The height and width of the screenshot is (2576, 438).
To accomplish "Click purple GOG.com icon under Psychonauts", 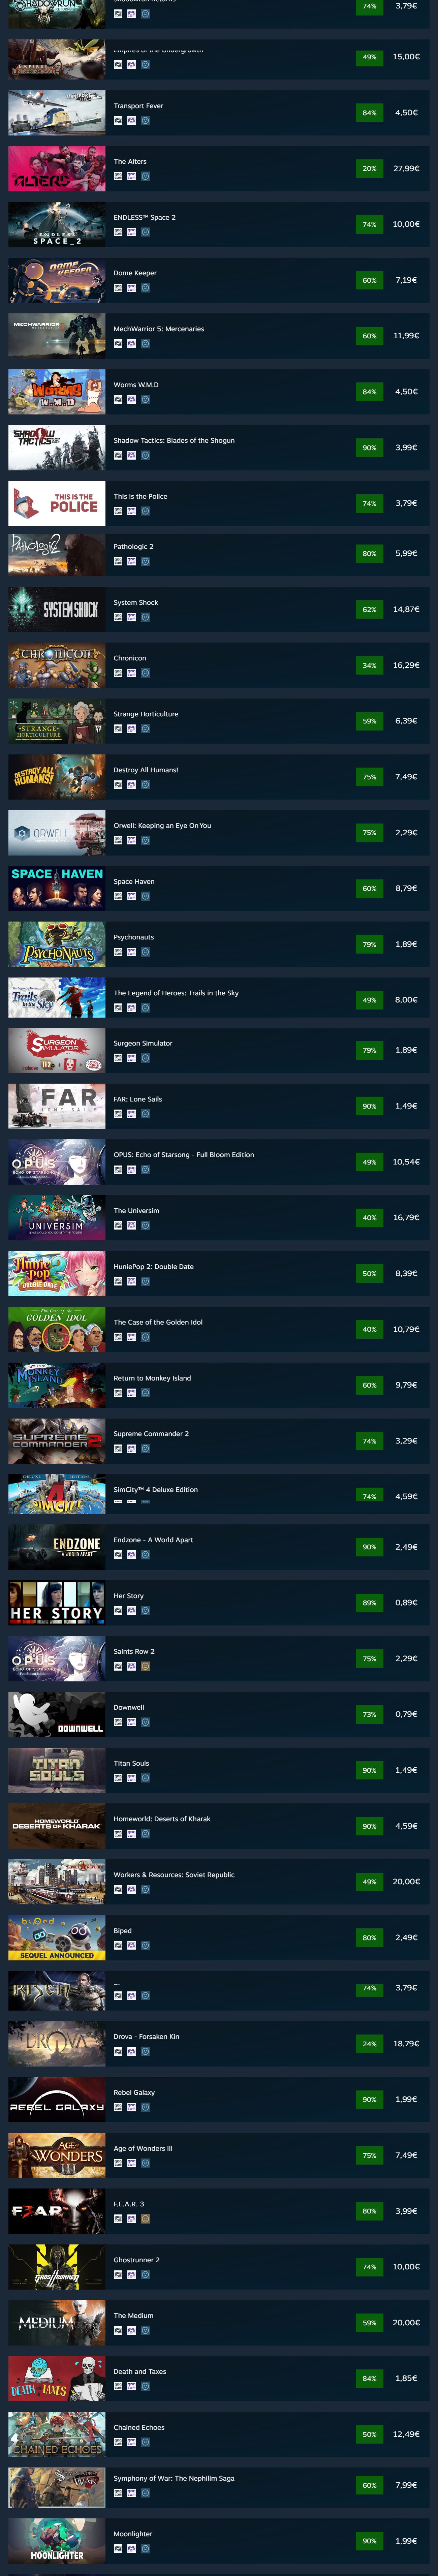I will [x=131, y=952].
